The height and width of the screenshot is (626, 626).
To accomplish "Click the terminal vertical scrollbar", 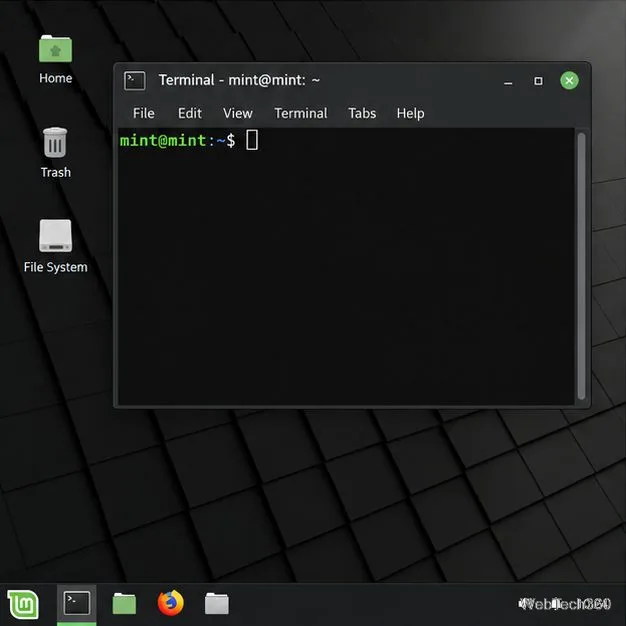I will click(x=581, y=266).
